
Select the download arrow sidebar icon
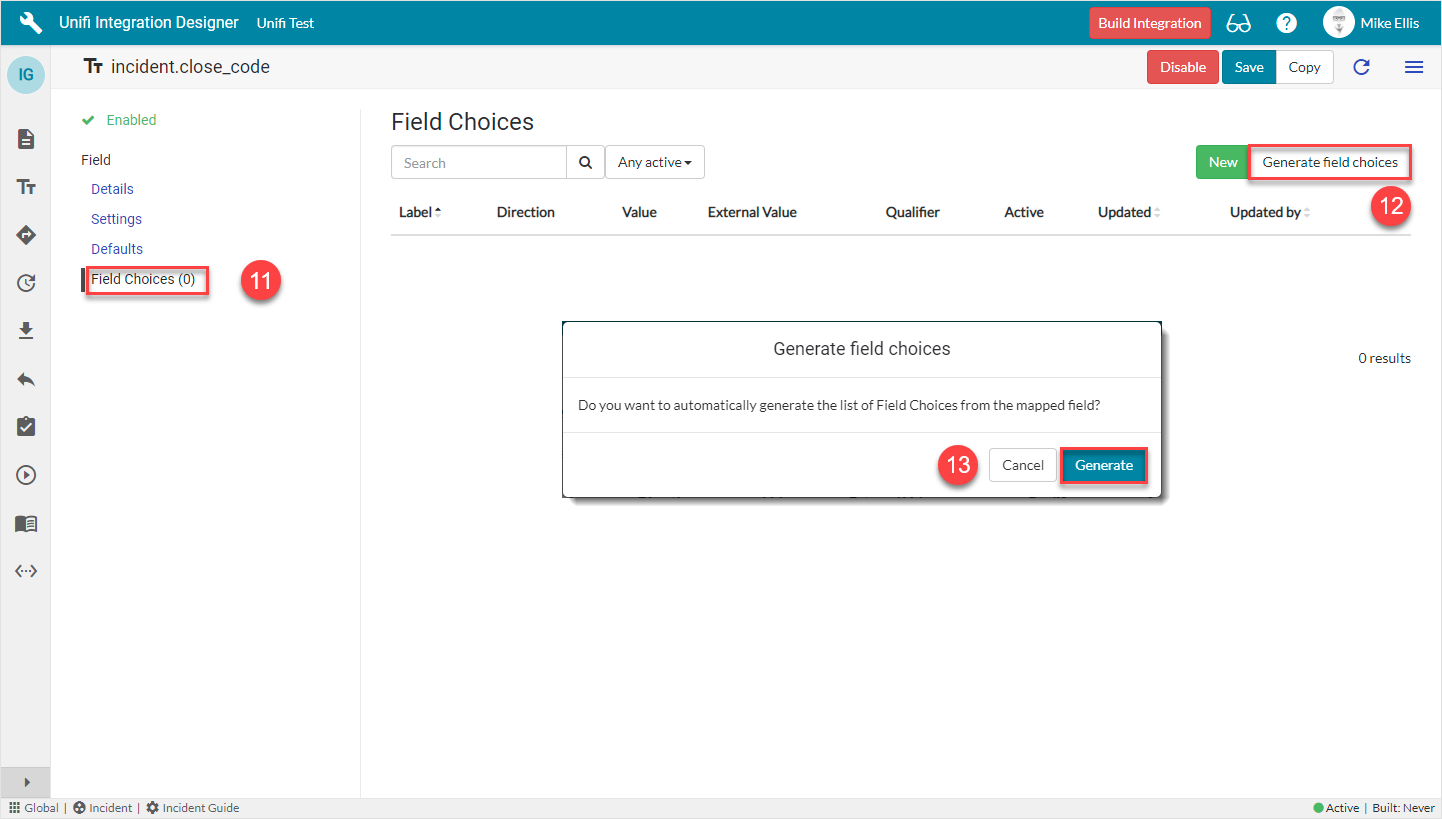pos(26,331)
